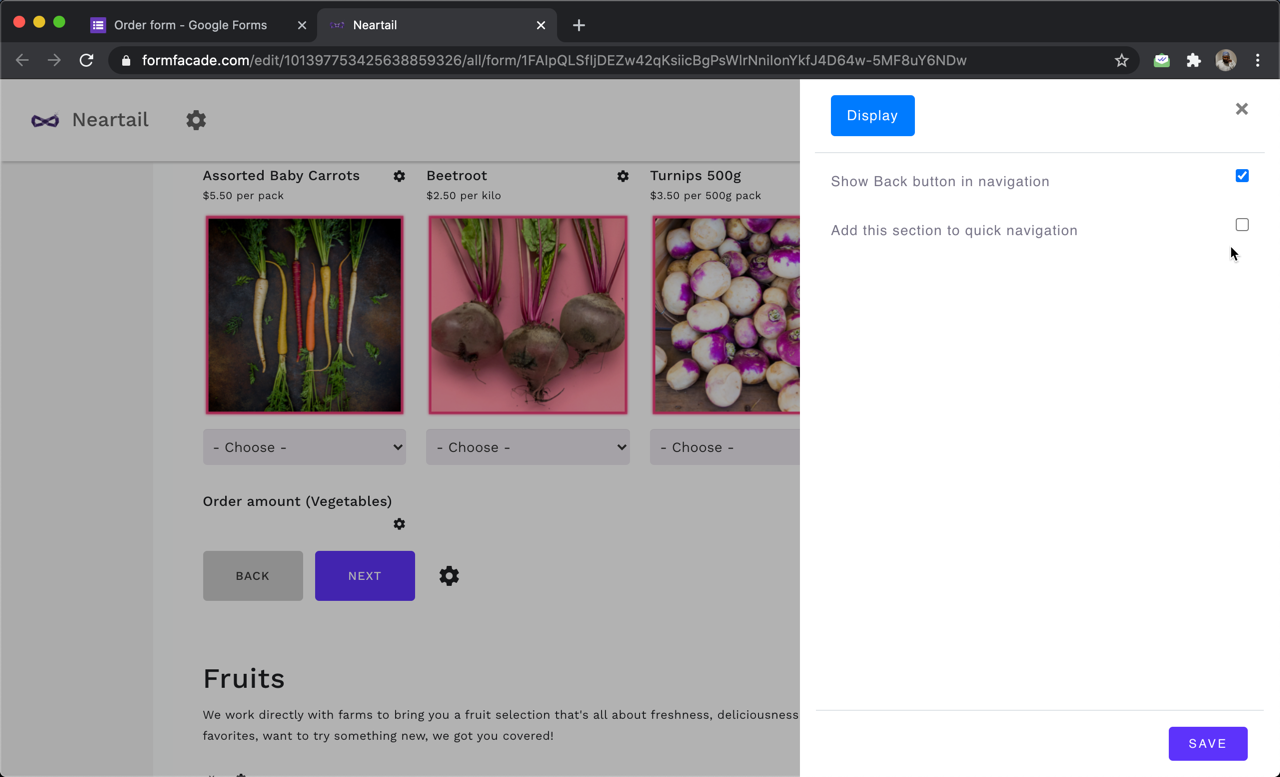Viewport: 1280px width, 777px height.
Task: Close the Display settings side panel
Action: pyautogui.click(x=1241, y=109)
